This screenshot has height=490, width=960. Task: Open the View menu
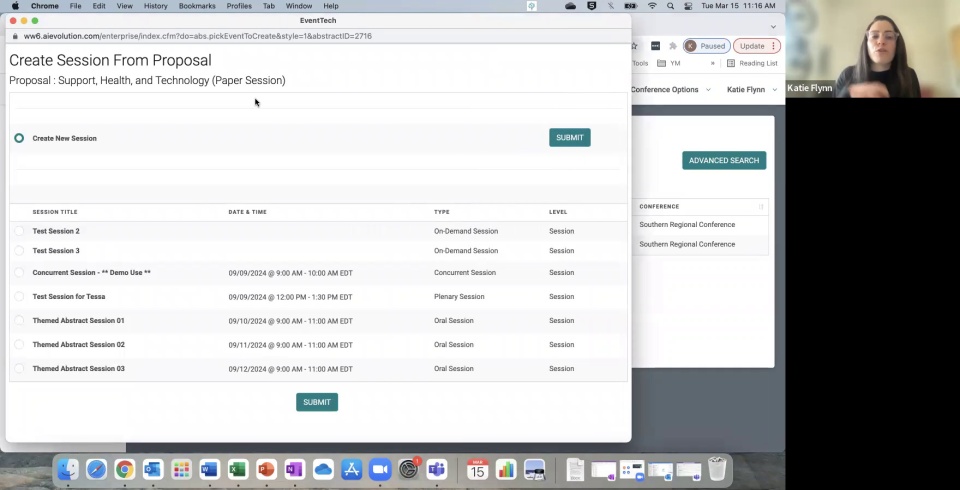(124, 6)
